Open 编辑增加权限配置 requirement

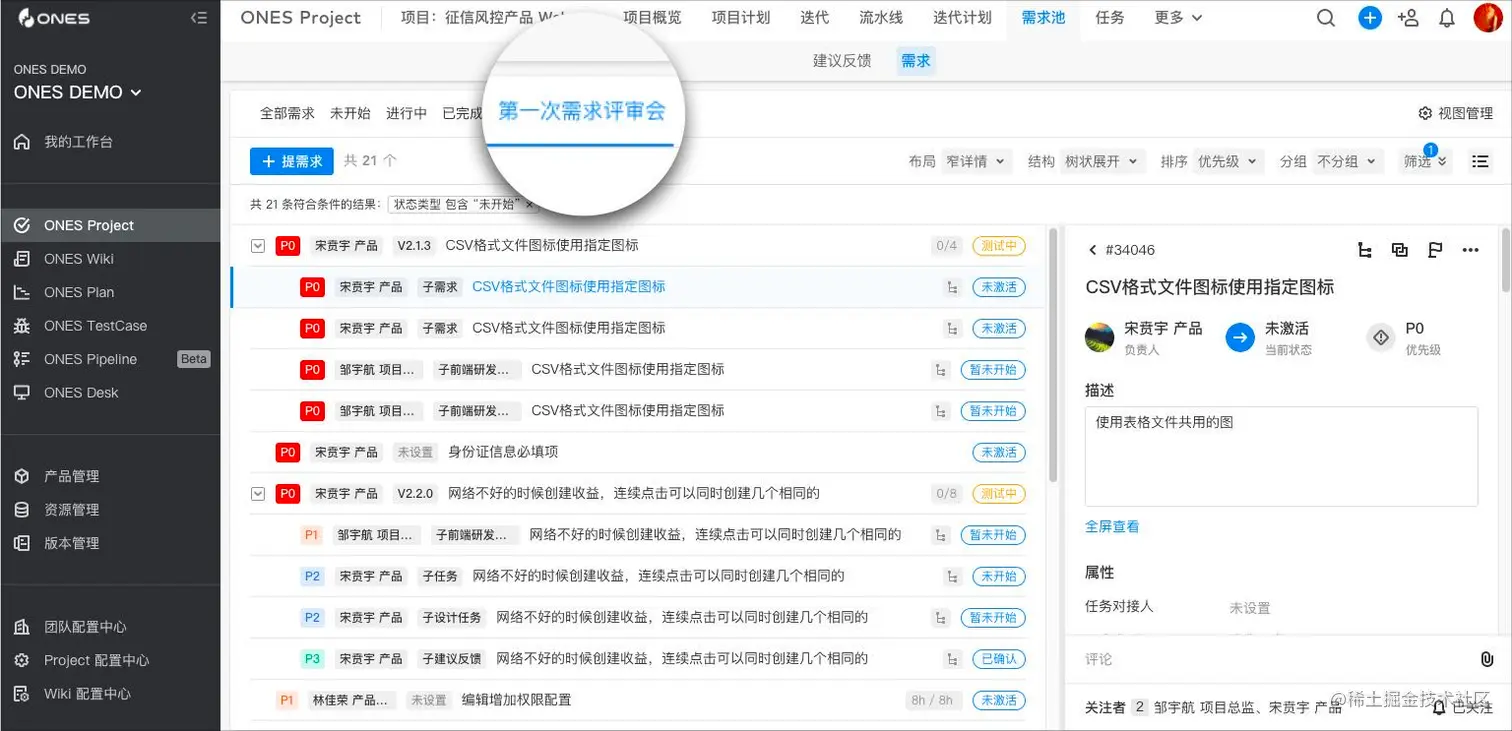click(516, 700)
